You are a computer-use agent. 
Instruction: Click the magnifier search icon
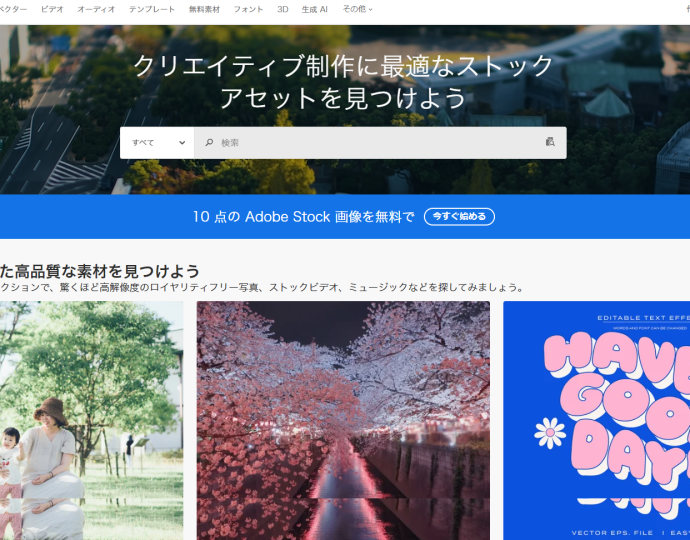pyautogui.click(x=209, y=143)
